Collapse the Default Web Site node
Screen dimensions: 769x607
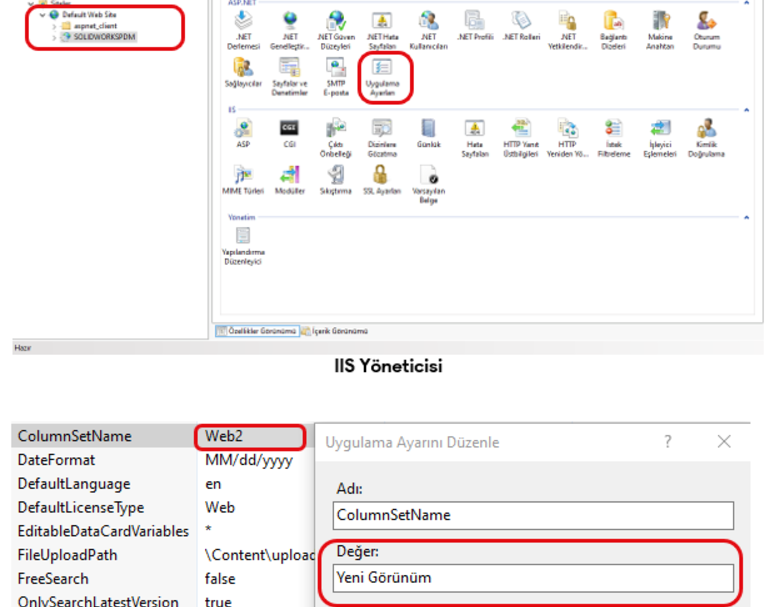point(42,16)
